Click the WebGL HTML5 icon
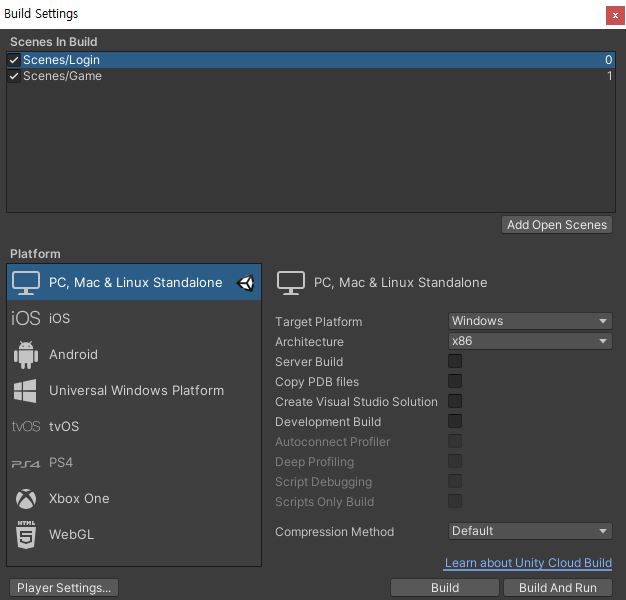The width and height of the screenshot is (626, 600). coord(26,535)
